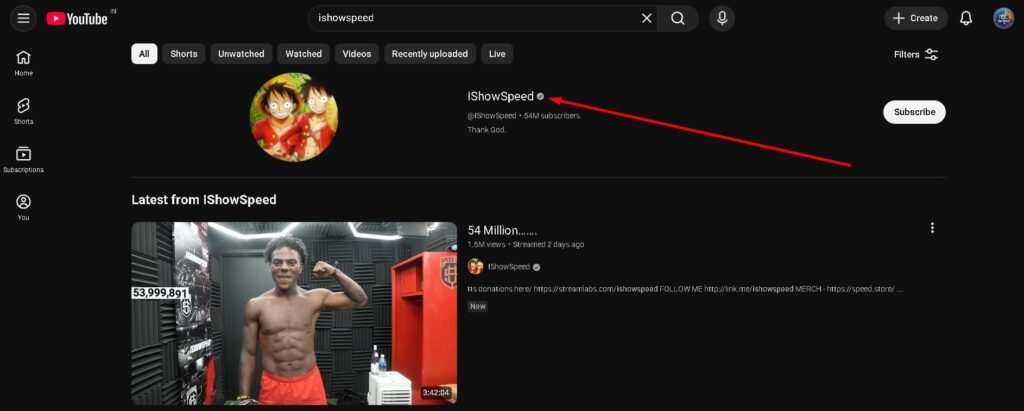Click the magnifier search button

[x=678, y=18]
